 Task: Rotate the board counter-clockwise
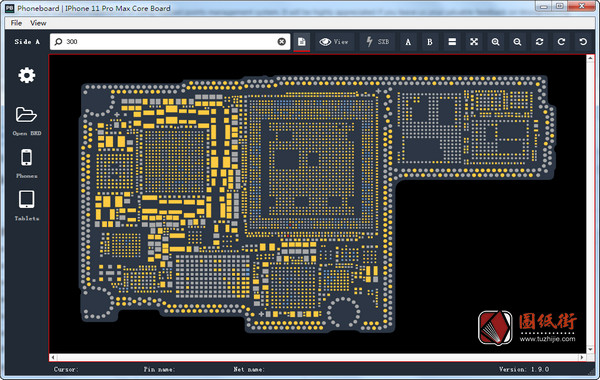583,42
